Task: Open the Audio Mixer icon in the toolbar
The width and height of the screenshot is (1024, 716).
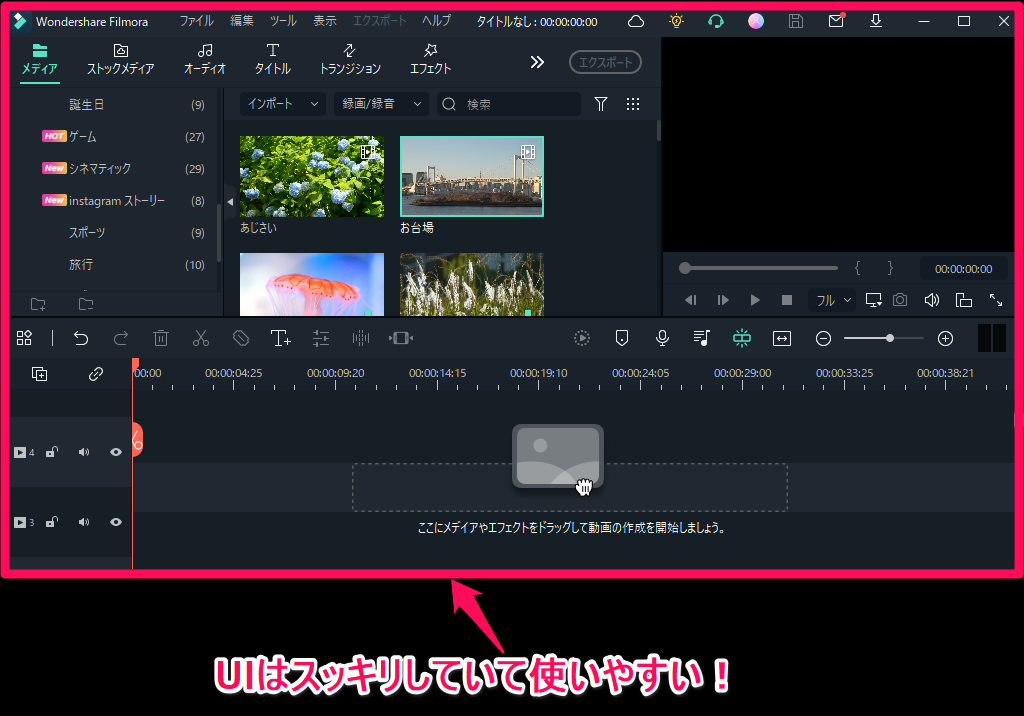Action: click(x=702, y=338)
